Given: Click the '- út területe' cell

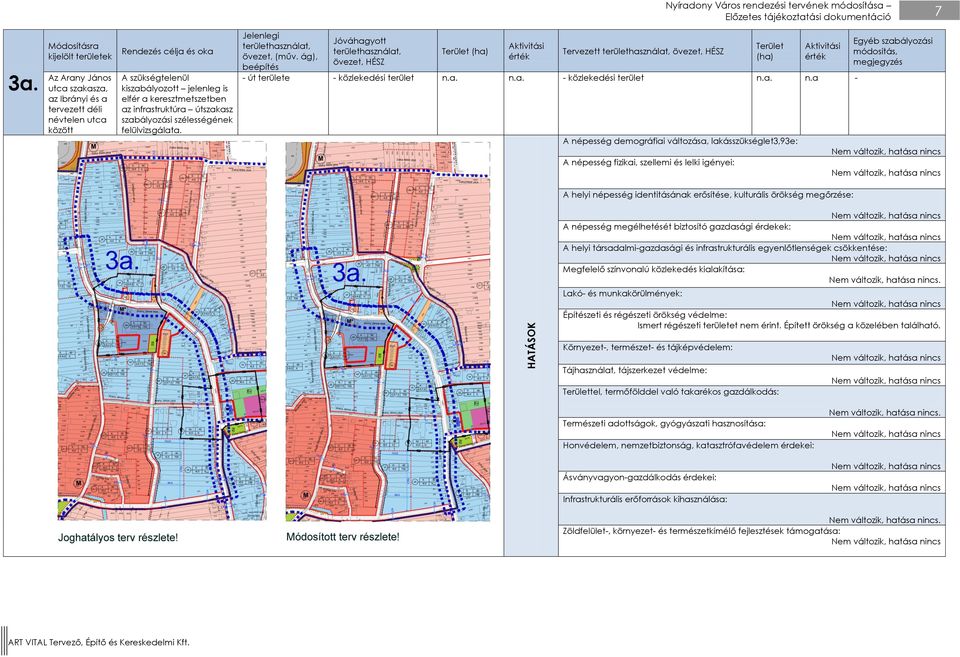Looking at the screenshot, I should [x=283, y=103].
